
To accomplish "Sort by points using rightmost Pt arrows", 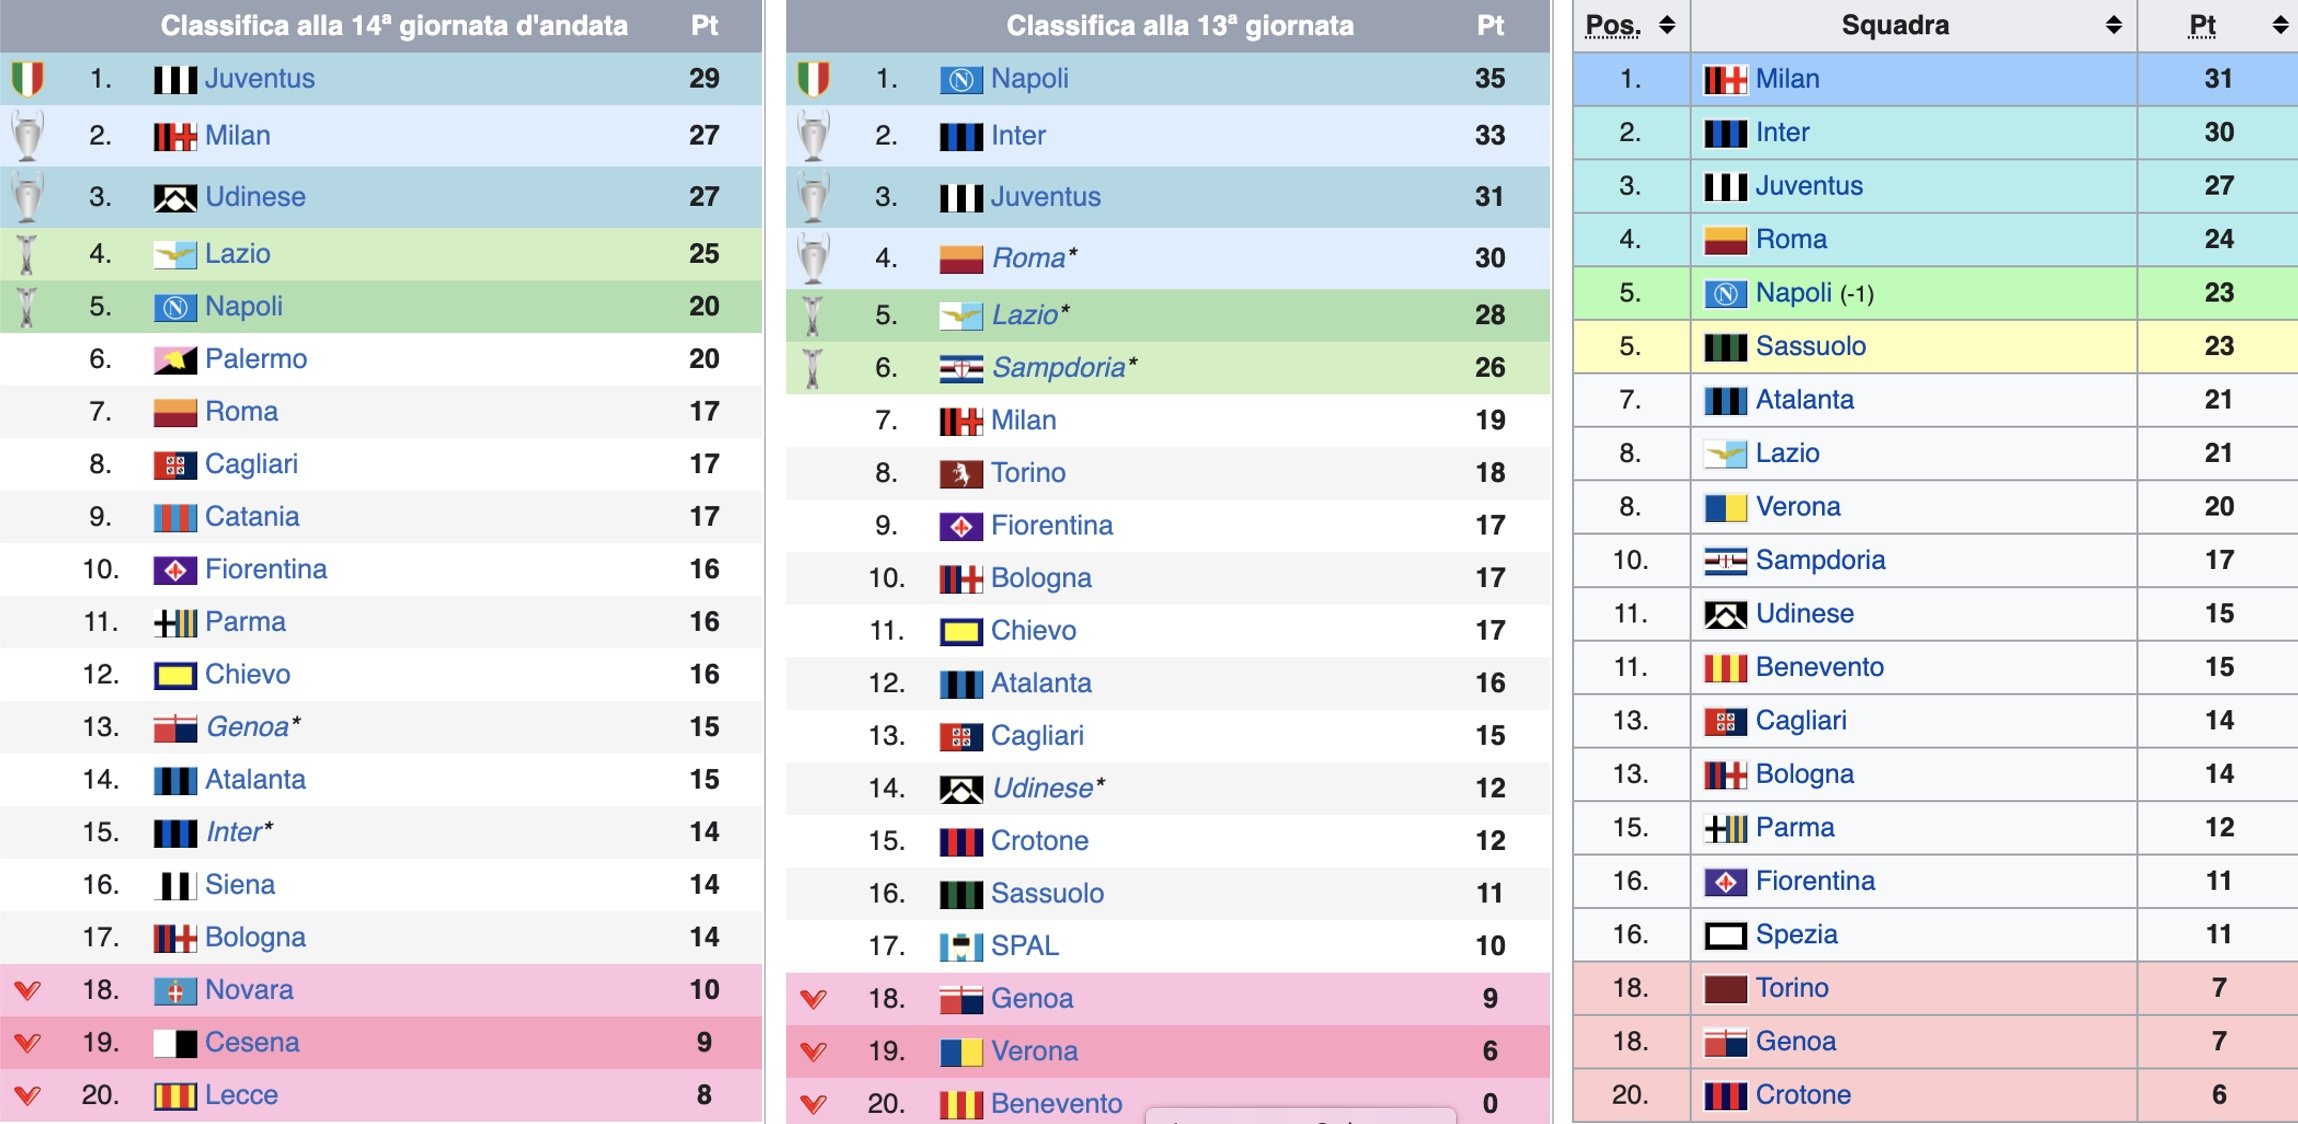I will (2279, 25).
